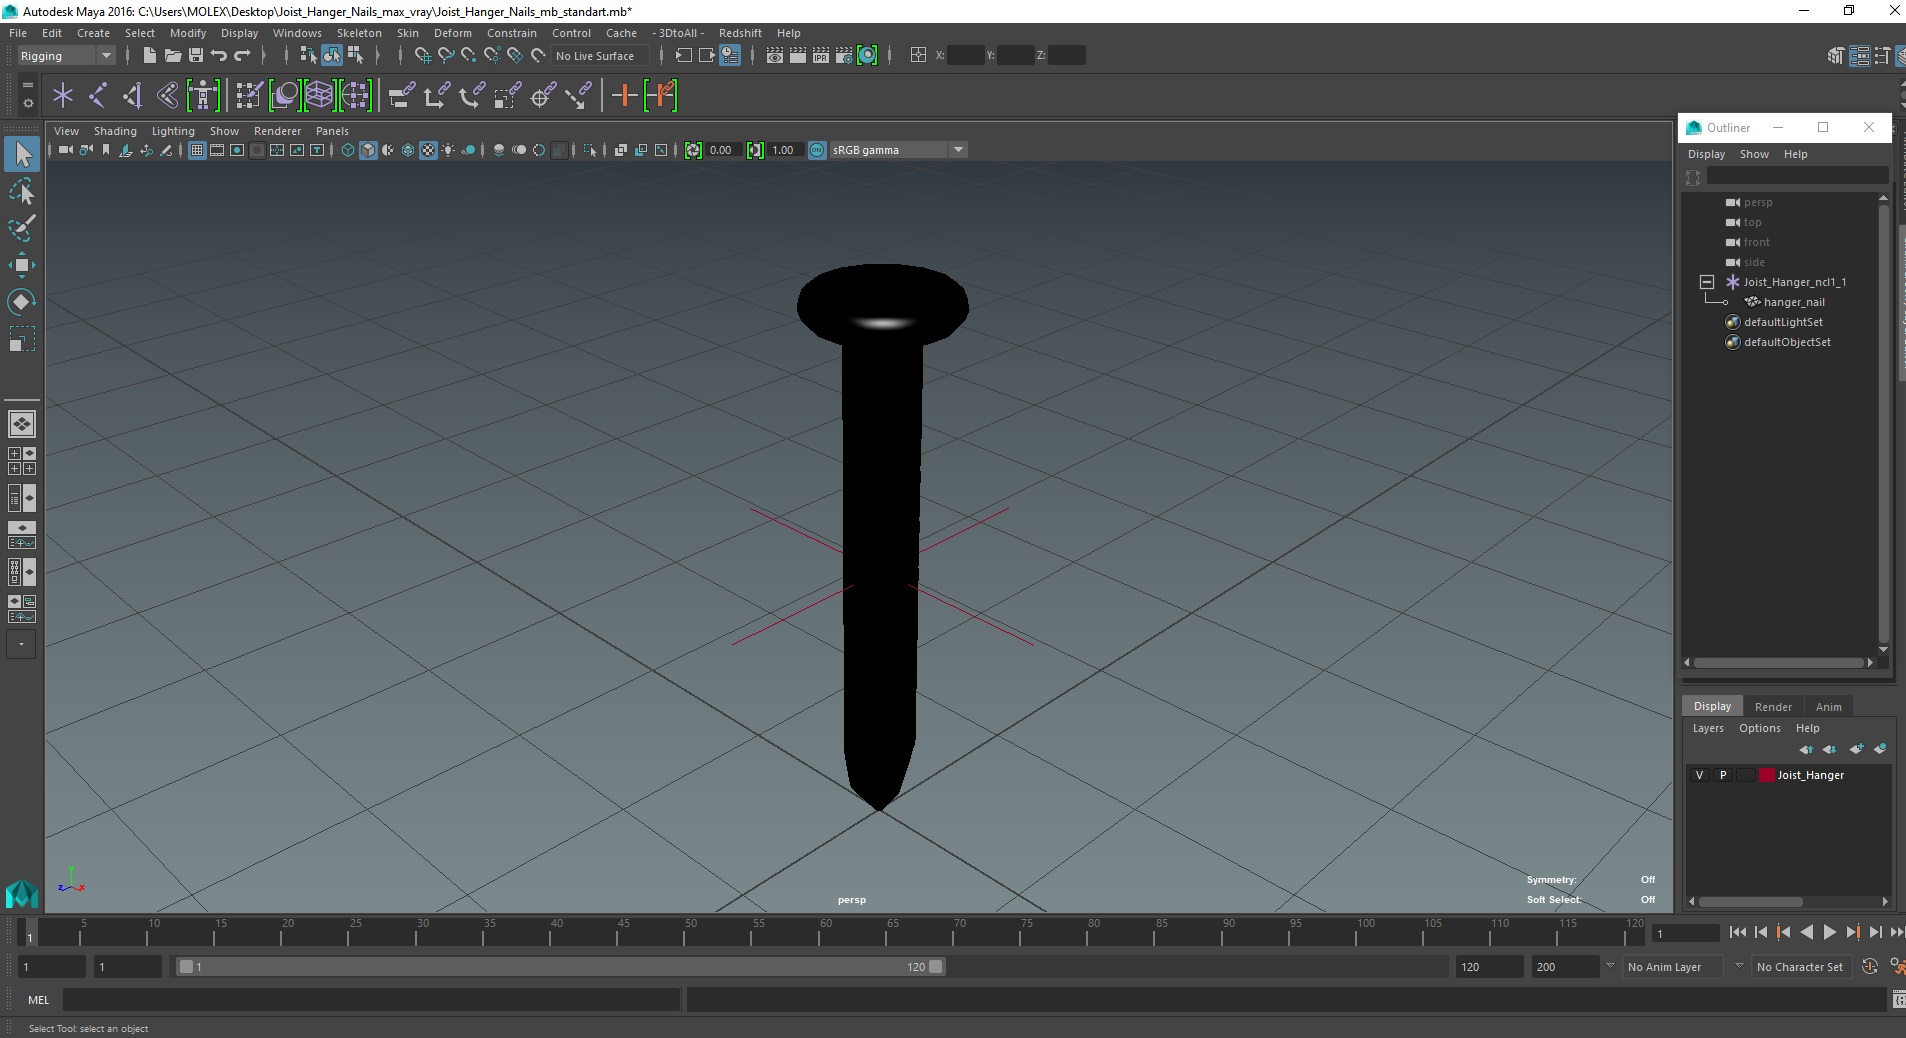Go to start of playback range
Viewport: 1906px width, 1038px height.
click(1738, 932)
